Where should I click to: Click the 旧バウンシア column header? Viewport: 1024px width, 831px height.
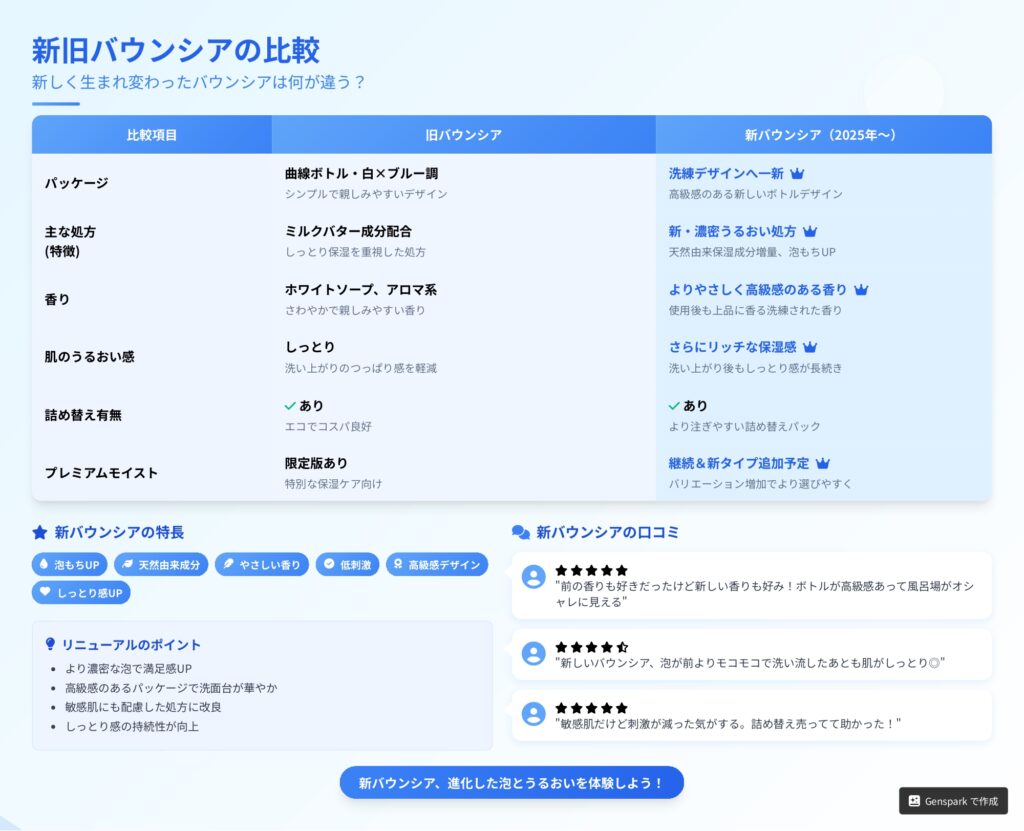pyautogui.click(x=464, y=135)
